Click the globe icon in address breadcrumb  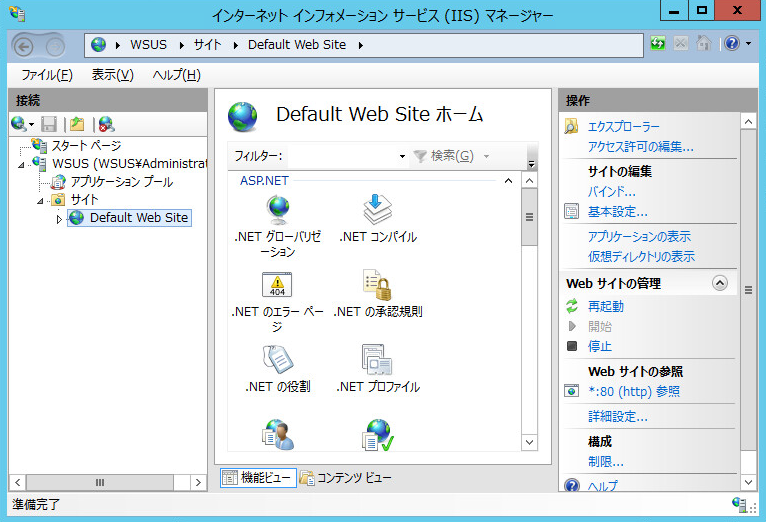point(98,45)
